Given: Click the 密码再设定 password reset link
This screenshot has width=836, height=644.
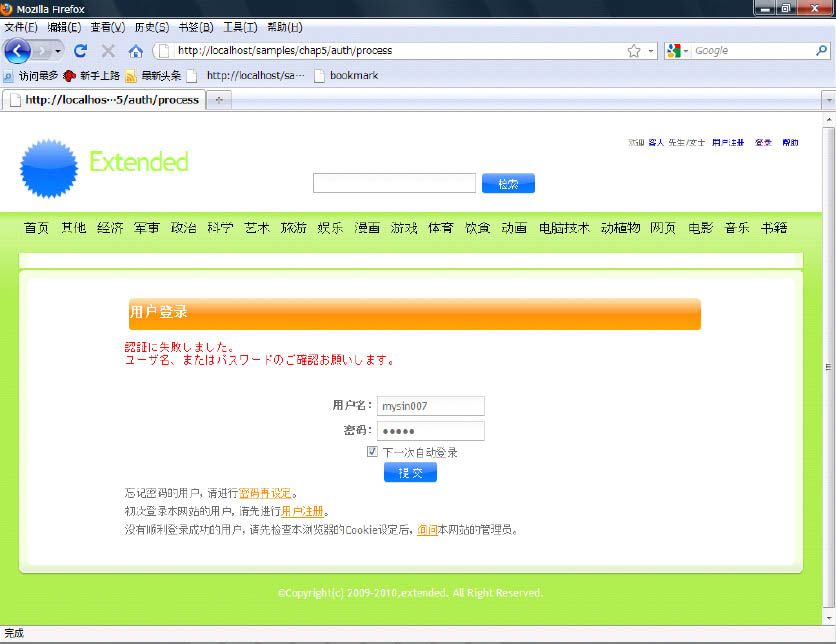Looking at the screenshot, I should coord(265,493).
